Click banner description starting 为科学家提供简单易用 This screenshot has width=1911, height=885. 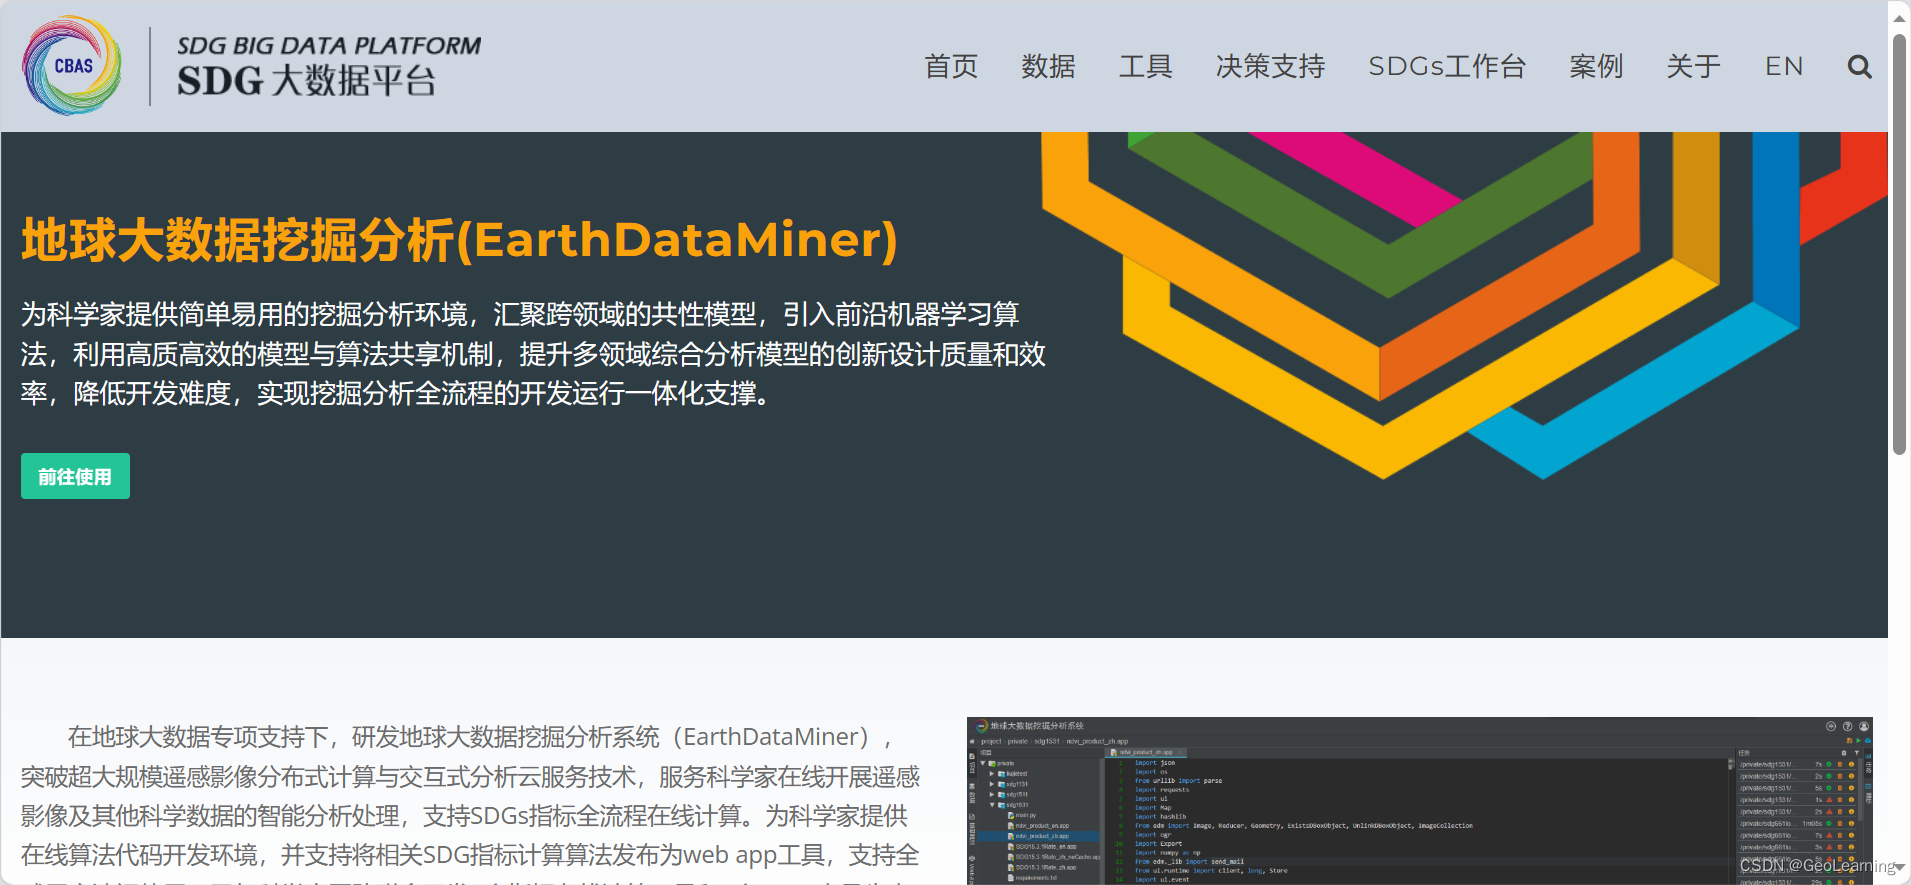point(533,354)
